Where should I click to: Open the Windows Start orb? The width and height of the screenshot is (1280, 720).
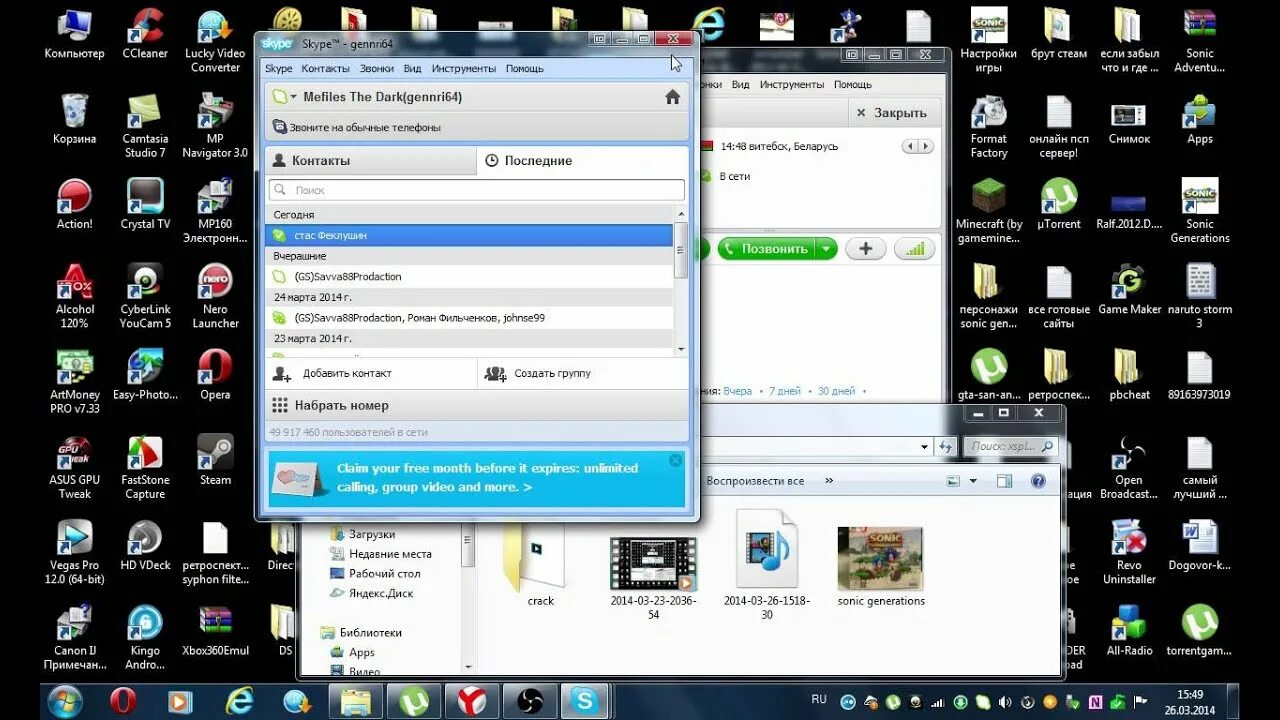(x=66, y=701)
